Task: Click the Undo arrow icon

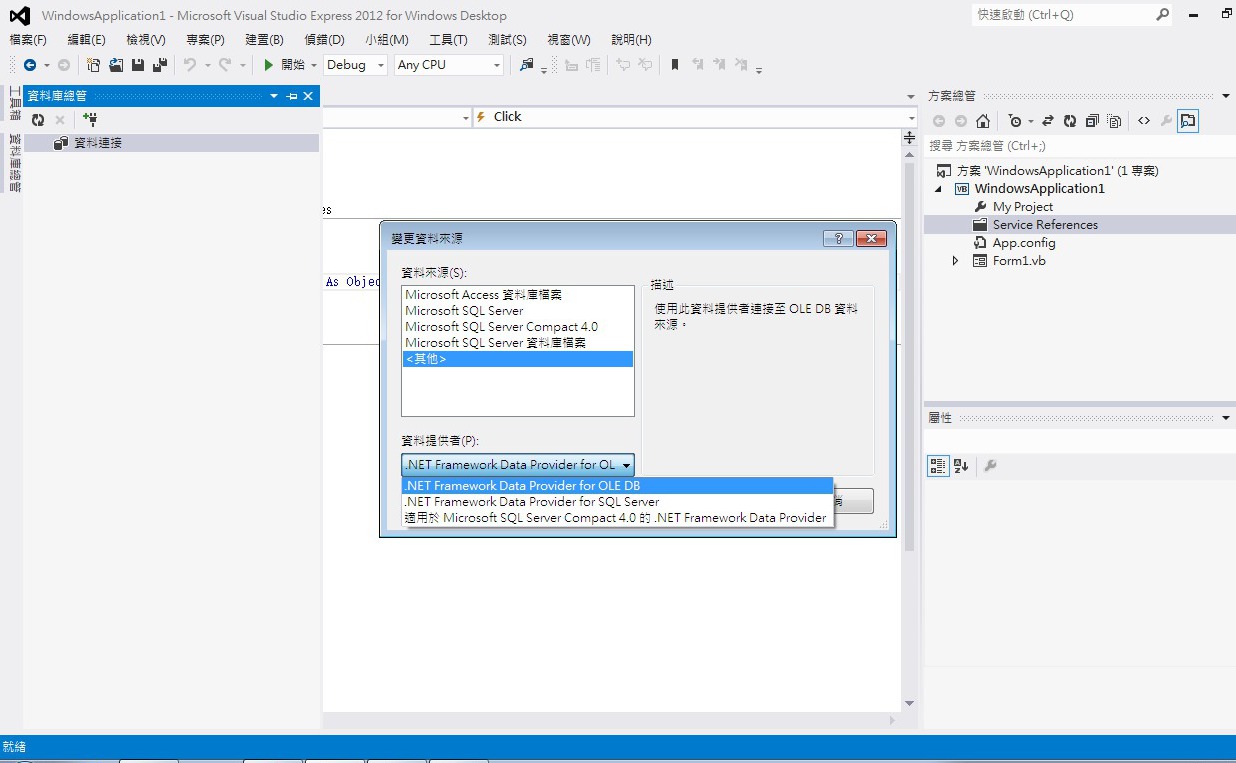Action: [x=190, y=65]
